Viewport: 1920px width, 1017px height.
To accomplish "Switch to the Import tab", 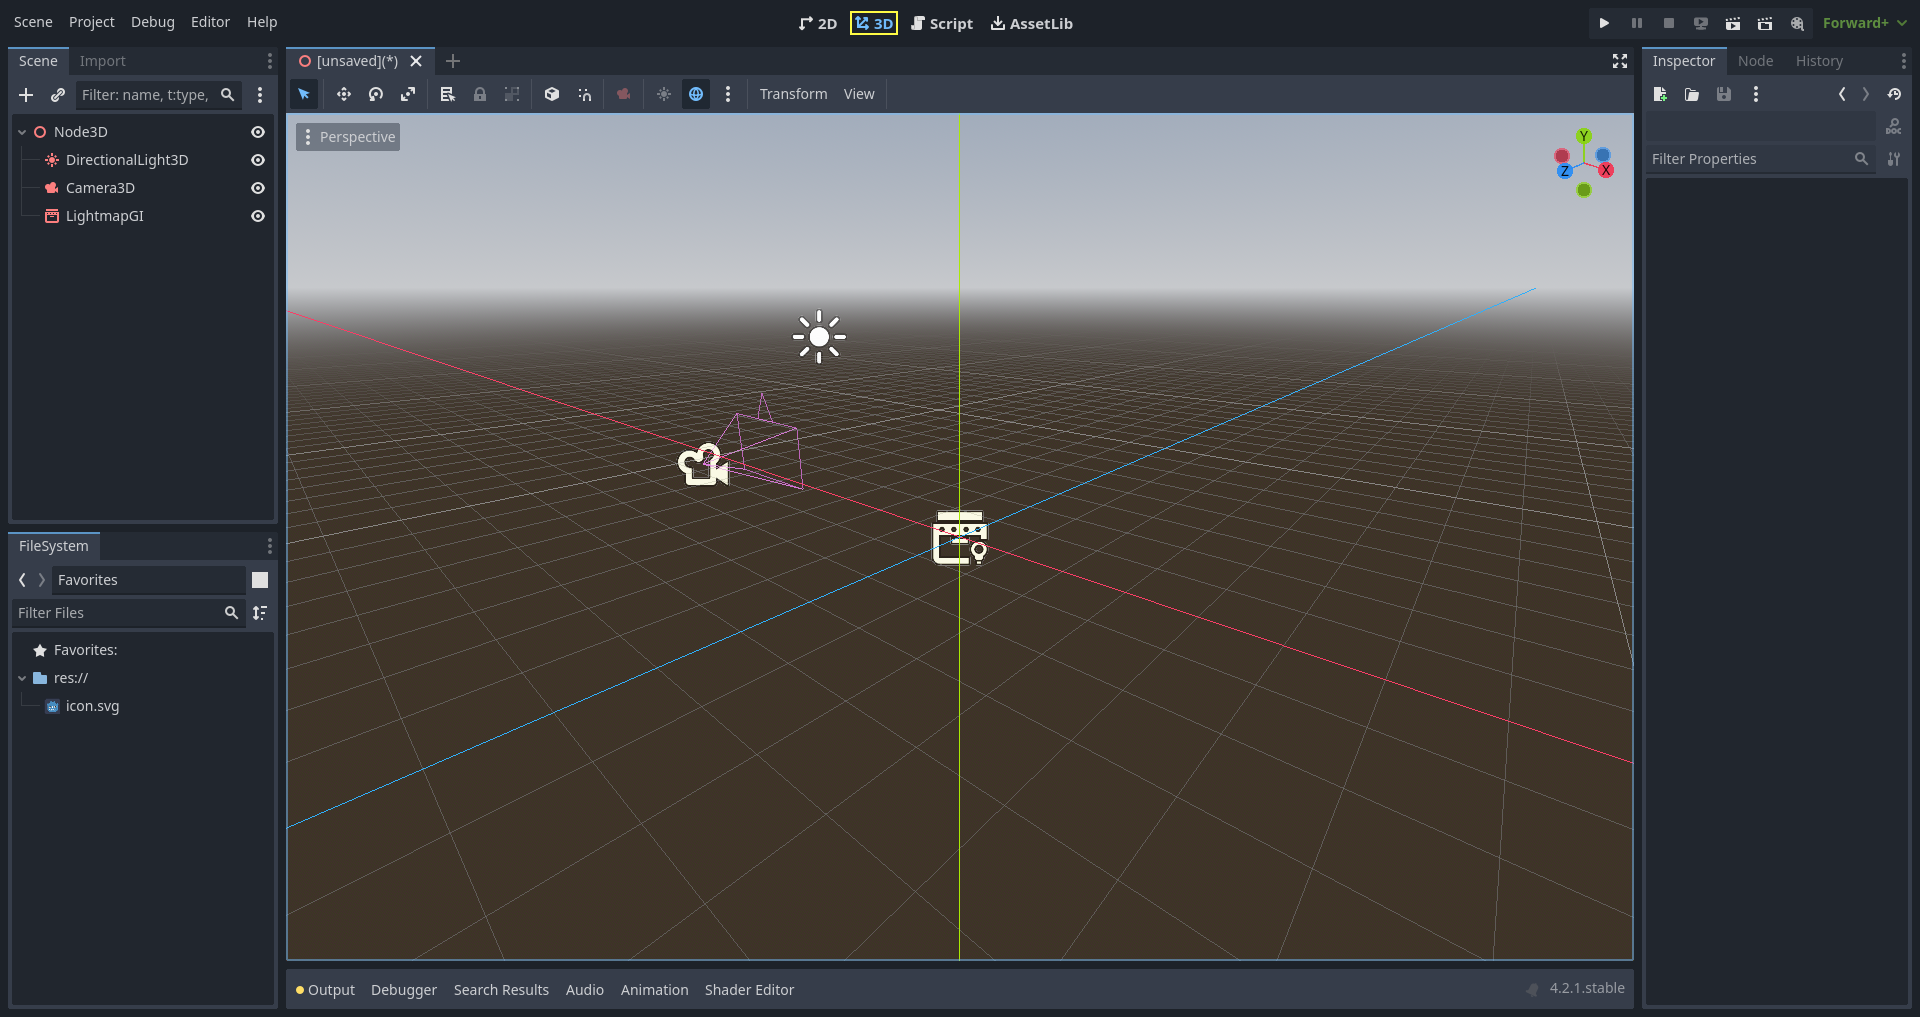I will coord(103,61).
